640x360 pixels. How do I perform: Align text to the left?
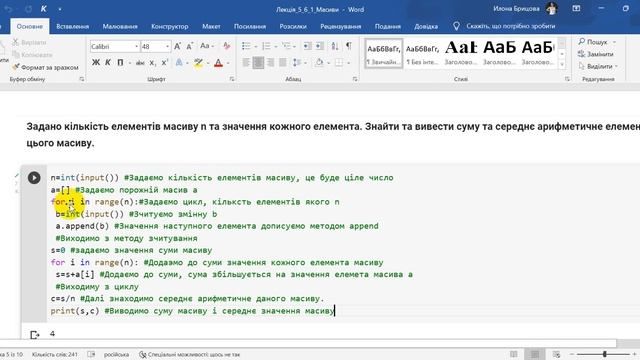click(x=246, y=62)
